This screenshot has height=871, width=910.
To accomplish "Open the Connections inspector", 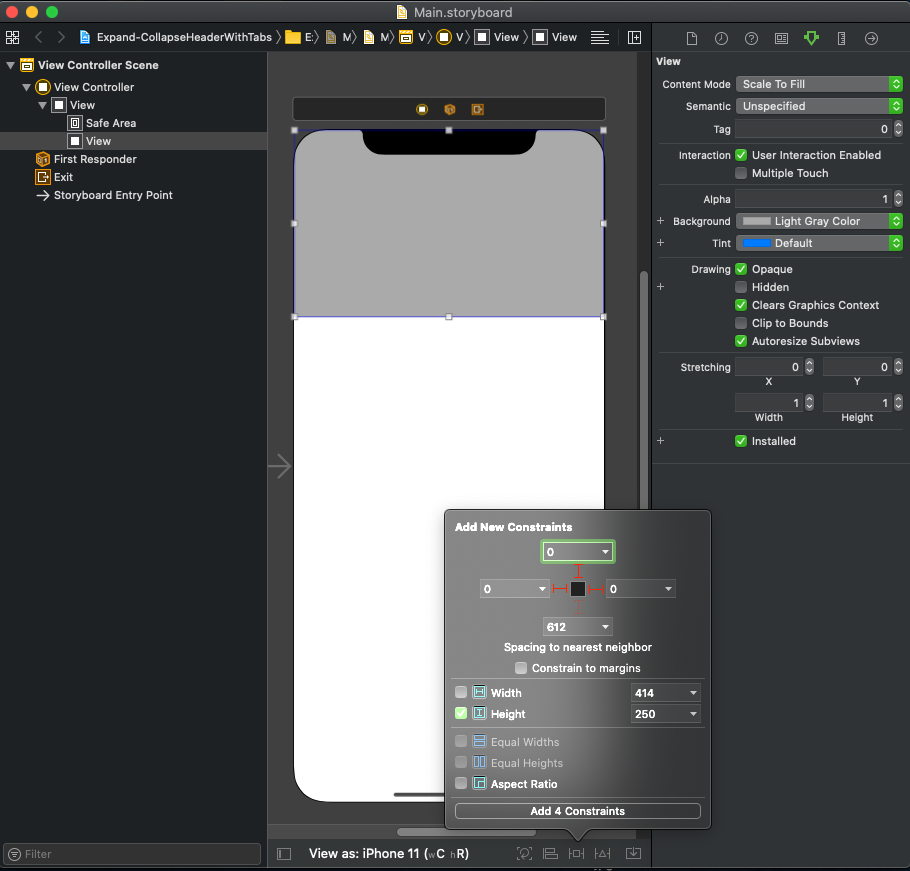I will point(871,38).
